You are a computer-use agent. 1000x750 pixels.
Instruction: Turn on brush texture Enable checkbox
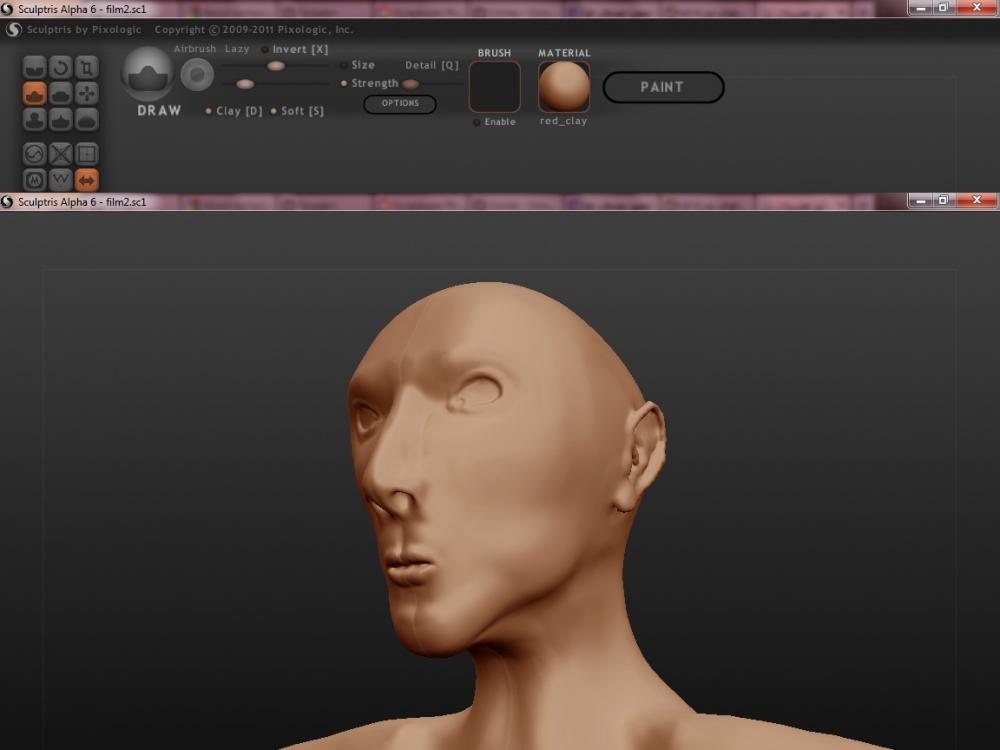click(x=477, y=122)
